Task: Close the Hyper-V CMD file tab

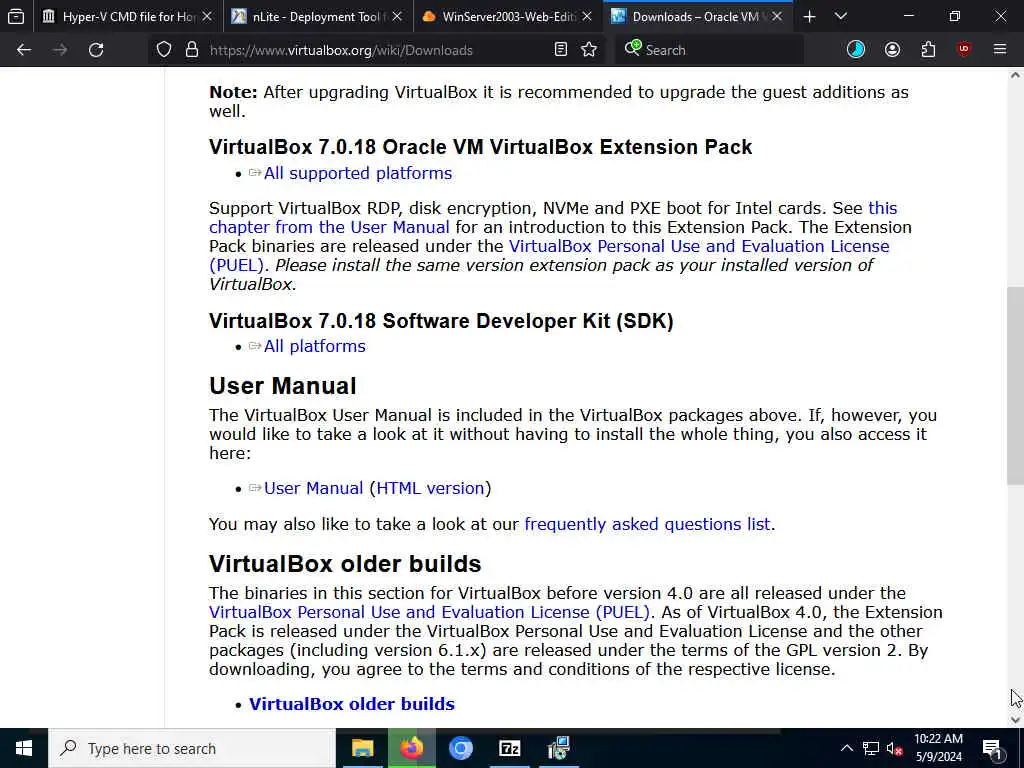Action: [207, 16]
